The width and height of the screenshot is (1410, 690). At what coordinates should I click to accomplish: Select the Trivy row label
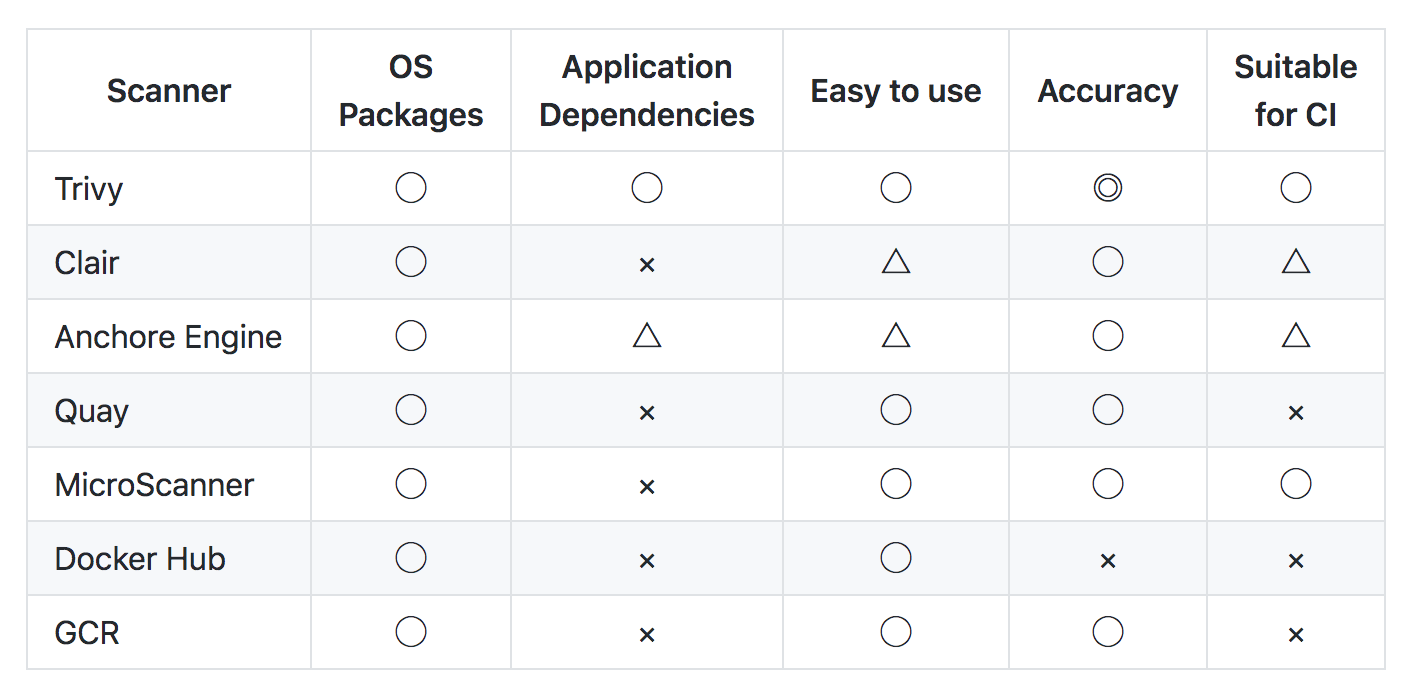click(x=89, y=189)
